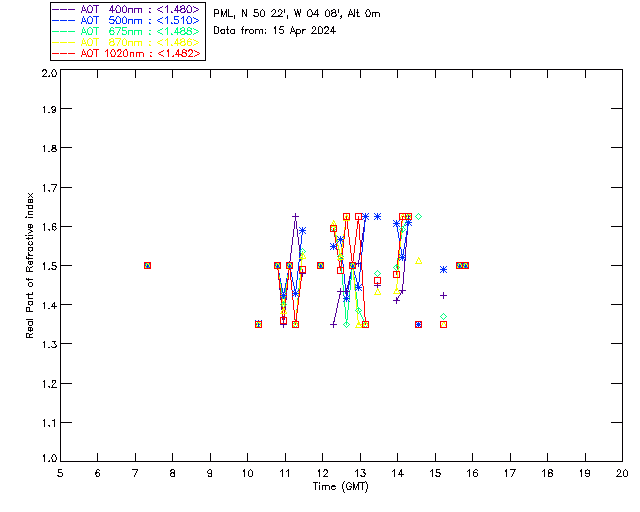Click the lone red square at 1.35 near 10.3 GMT
The height and width of the screenshot is (512, 640).
tap(258, 324)
